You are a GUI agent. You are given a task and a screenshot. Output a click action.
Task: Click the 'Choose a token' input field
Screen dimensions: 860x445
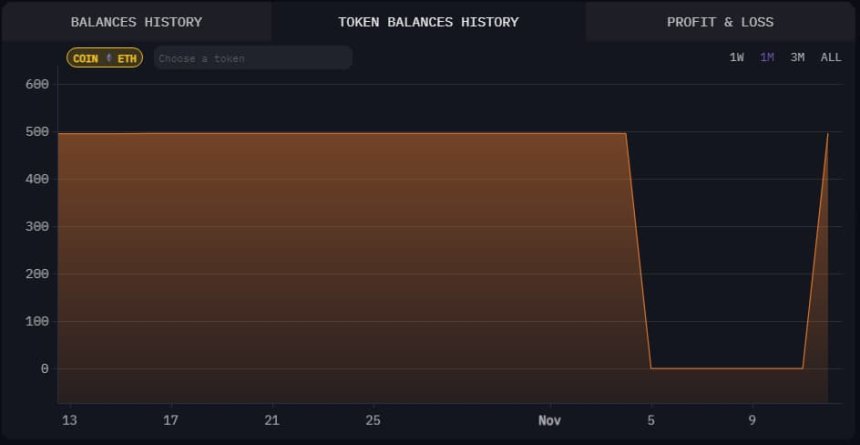click(252, 58)
